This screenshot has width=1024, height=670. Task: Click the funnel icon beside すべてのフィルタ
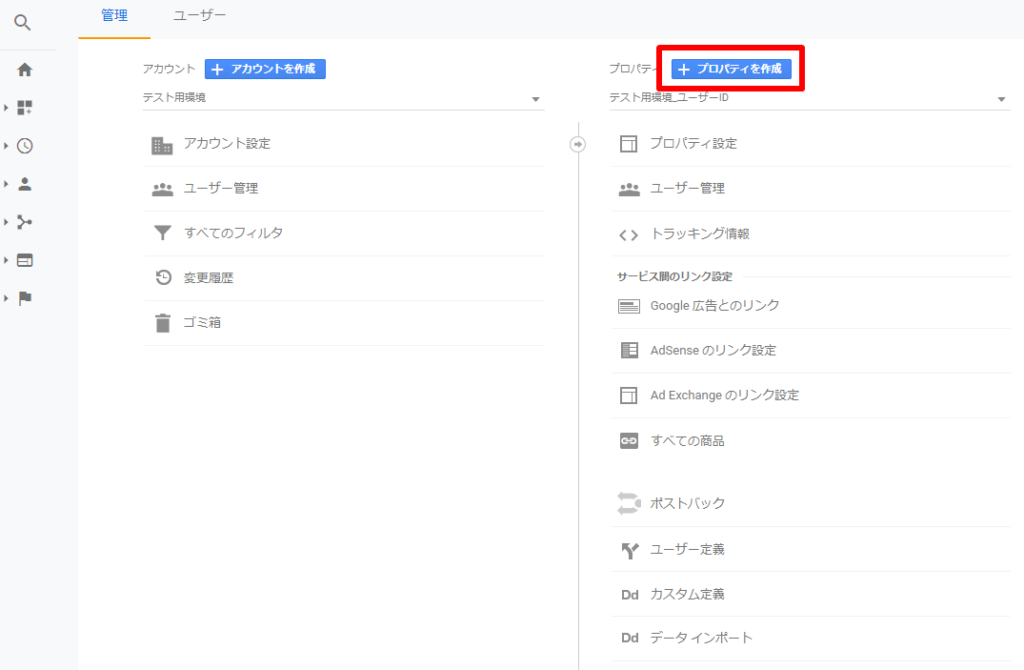pyautogui.click(x=162, y=232)
